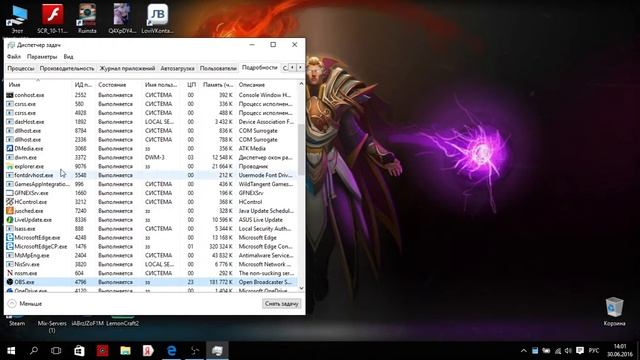Switch to the Пользователи tab
The height and width of the screenshot is (360, 640).
click(218, 68)
